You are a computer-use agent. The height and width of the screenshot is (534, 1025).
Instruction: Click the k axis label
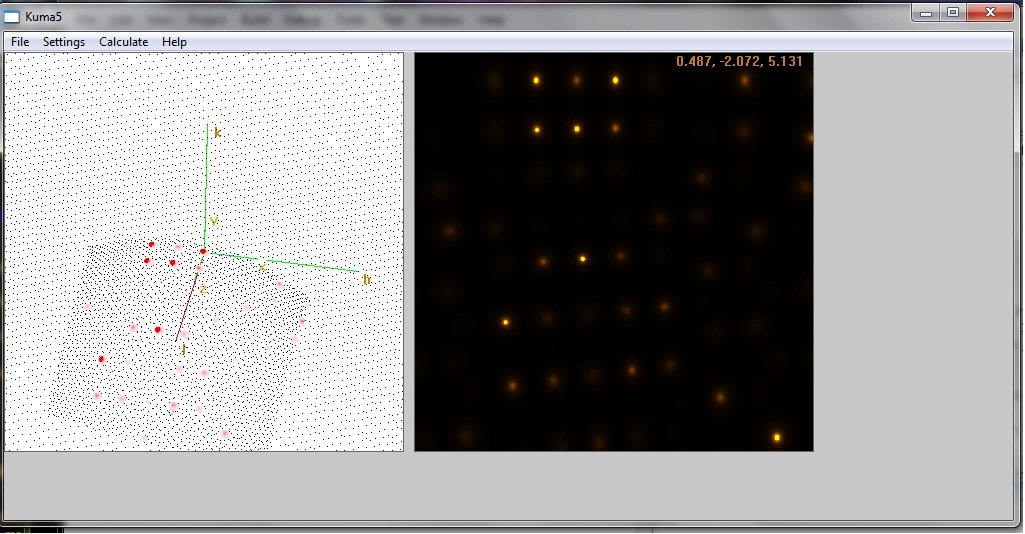[218, 133]
